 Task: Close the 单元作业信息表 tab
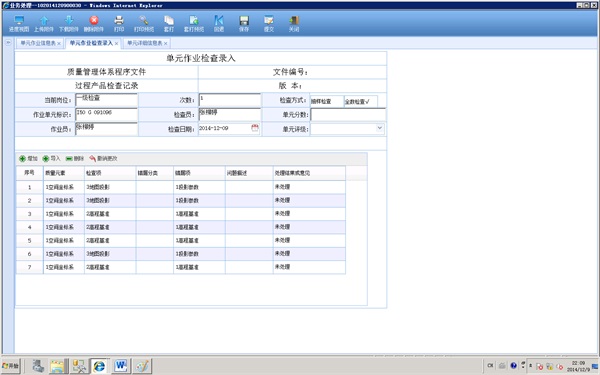(59, 44)
